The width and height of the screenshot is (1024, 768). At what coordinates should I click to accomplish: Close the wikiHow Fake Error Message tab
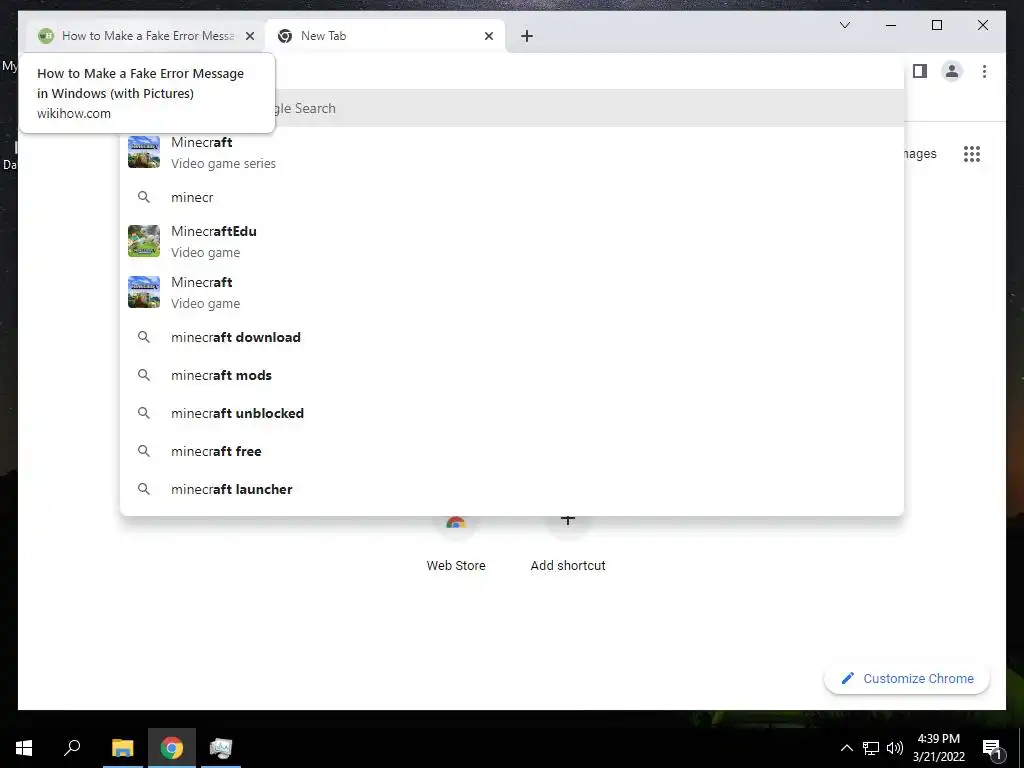(250, 36)
